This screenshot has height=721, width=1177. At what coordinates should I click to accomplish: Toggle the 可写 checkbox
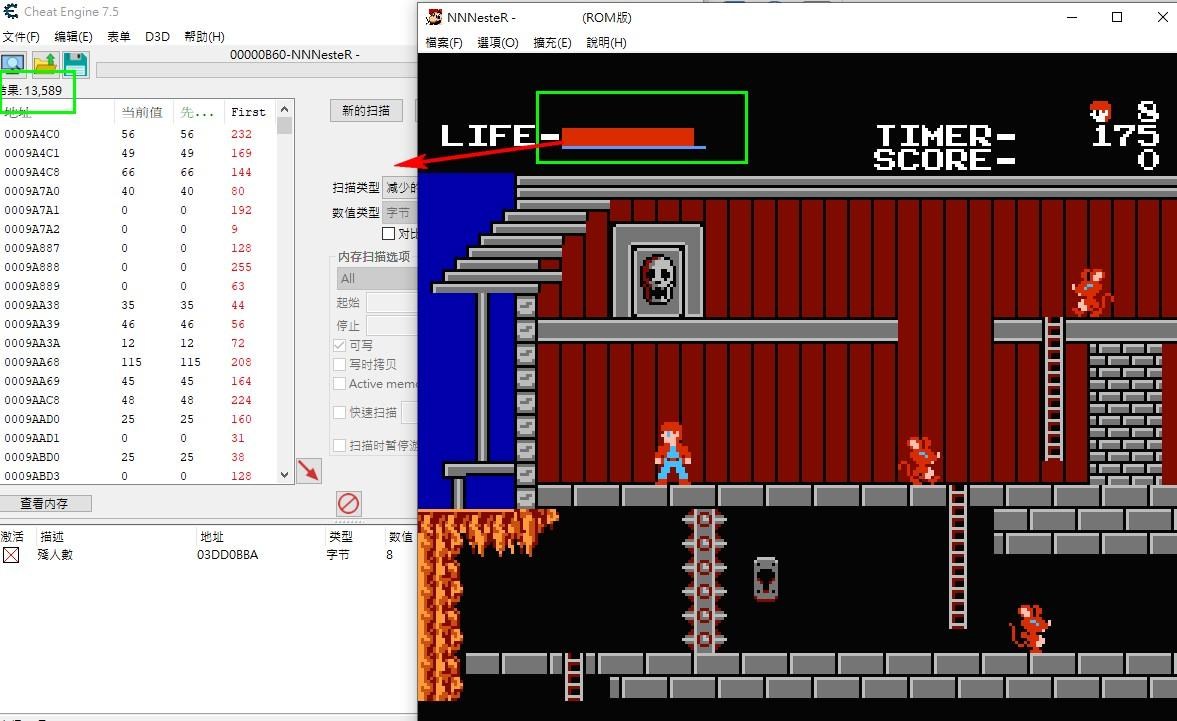[339, 345]
